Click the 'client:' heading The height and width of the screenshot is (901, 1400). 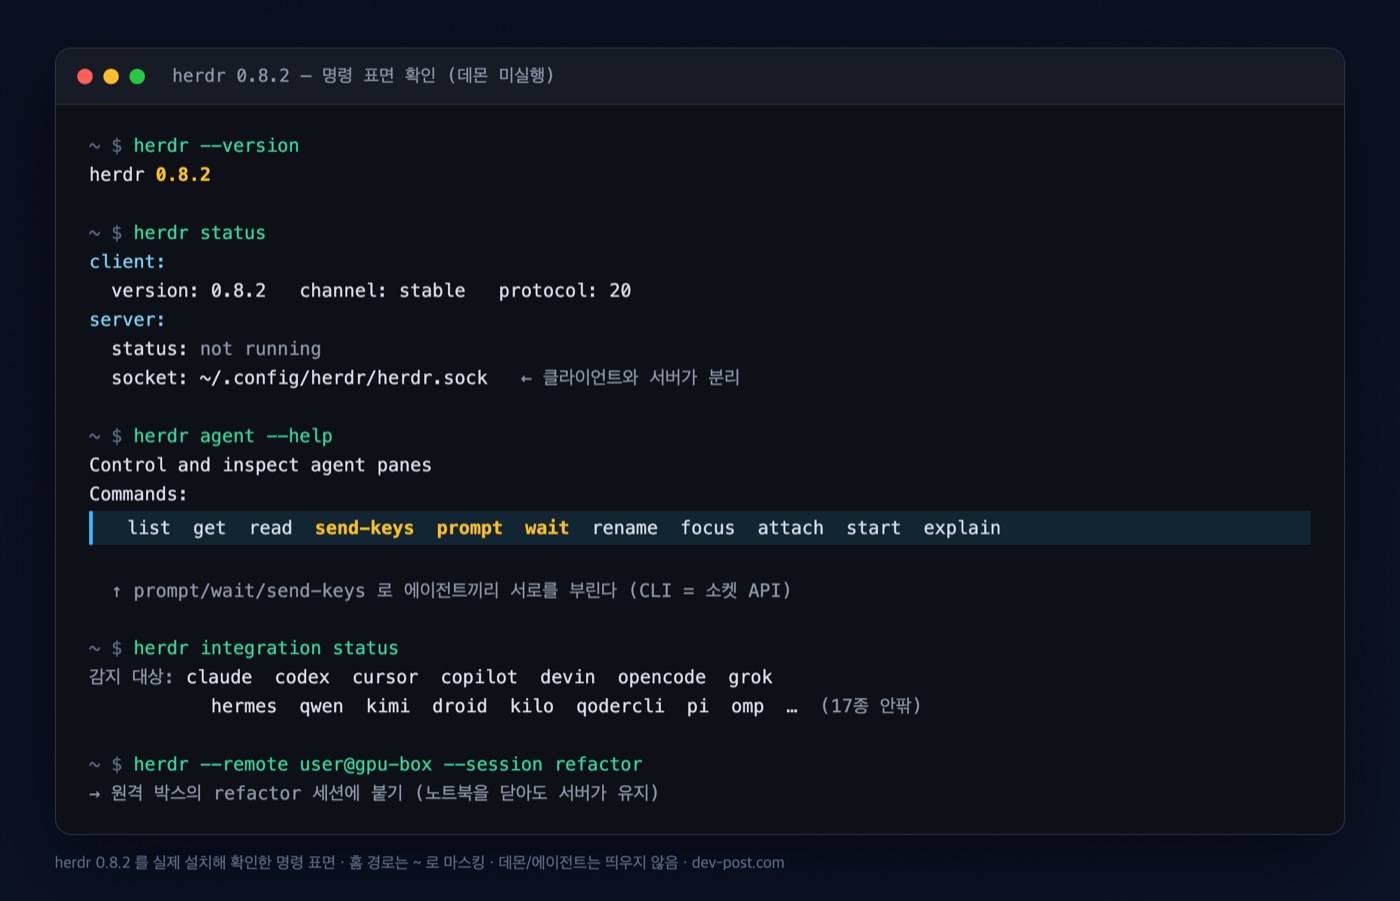click(x=127, y=262)
